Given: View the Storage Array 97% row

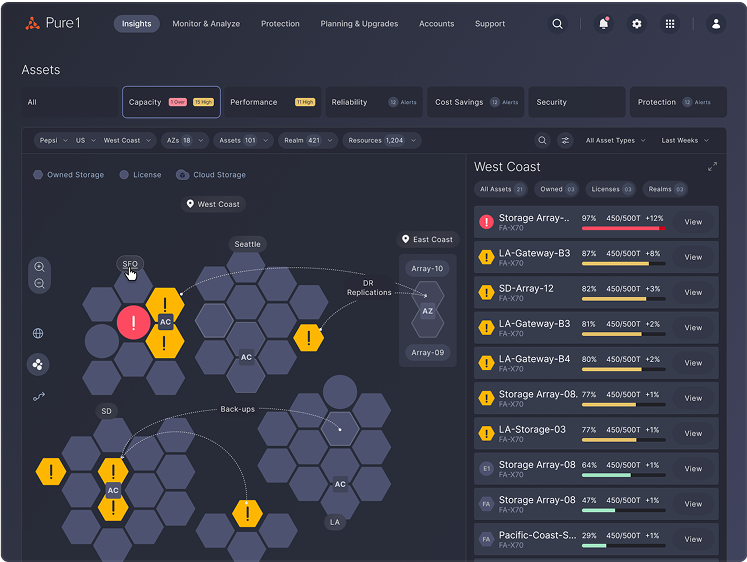Looking at the screenshot, I should [x=693, y=222].
